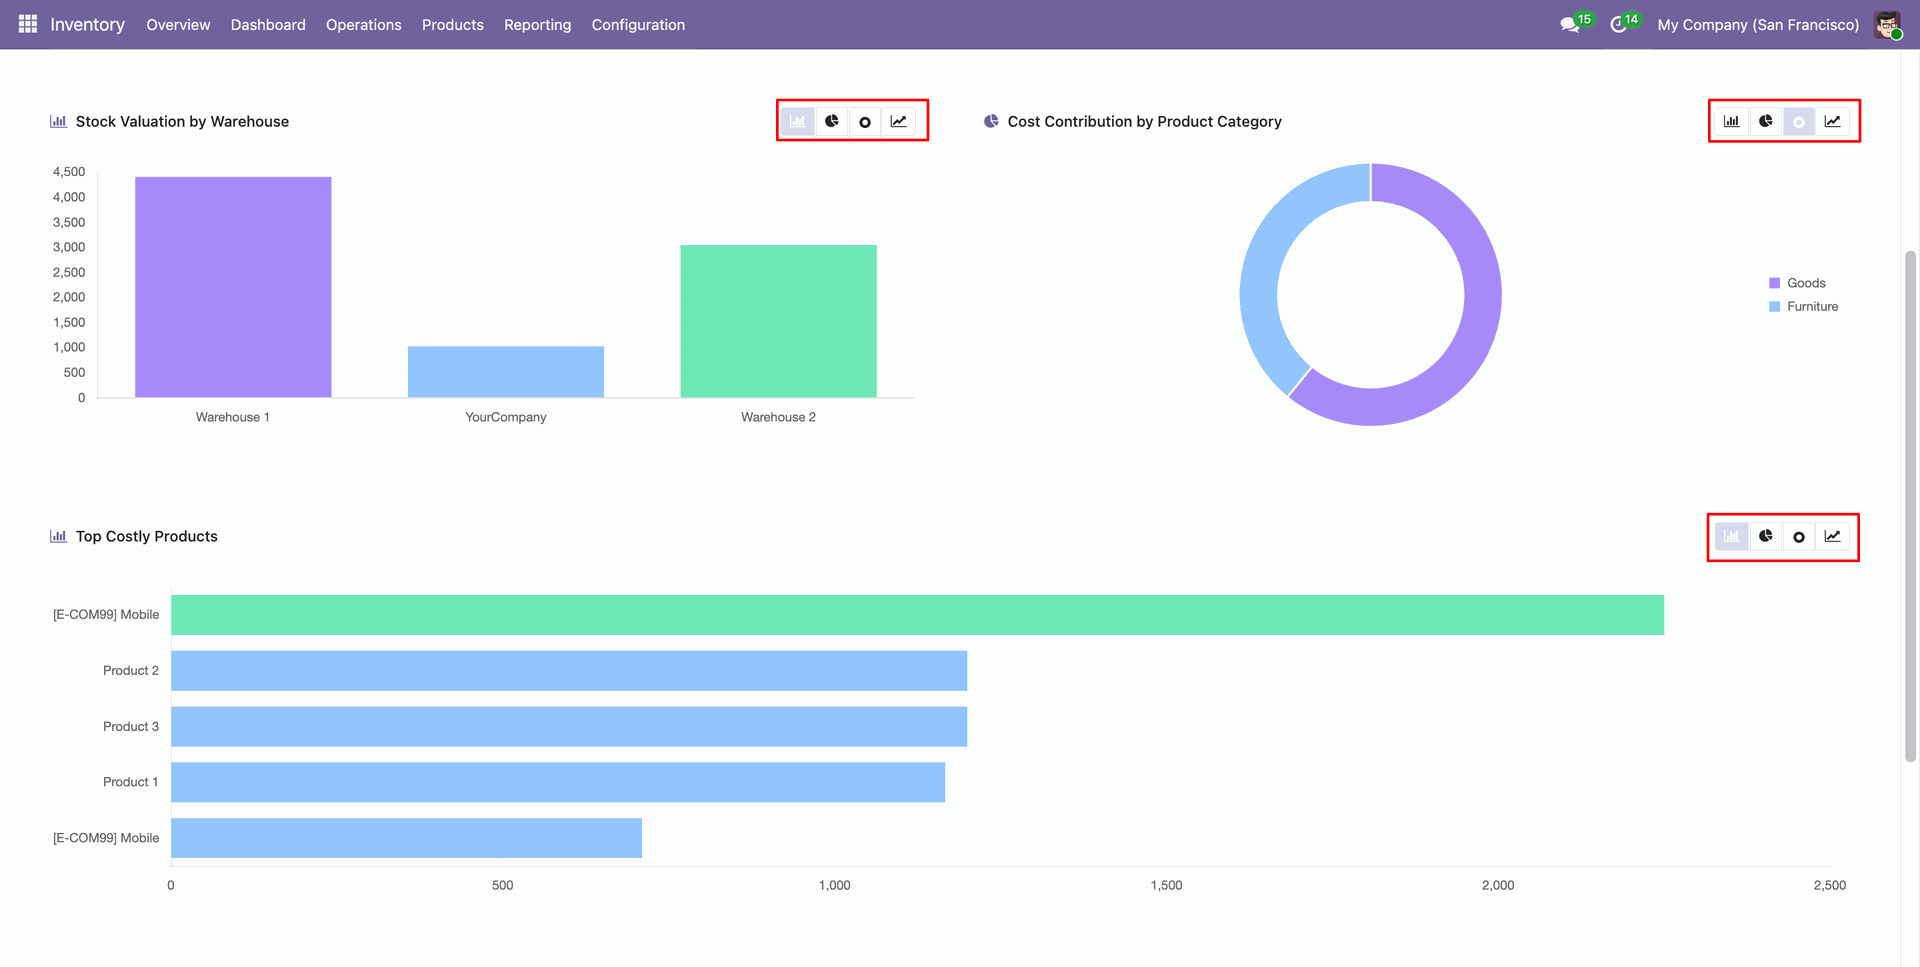Toggle the Goods legend swatch
This screenshot has height=967, width=1920.
[x=1774, y=283]
